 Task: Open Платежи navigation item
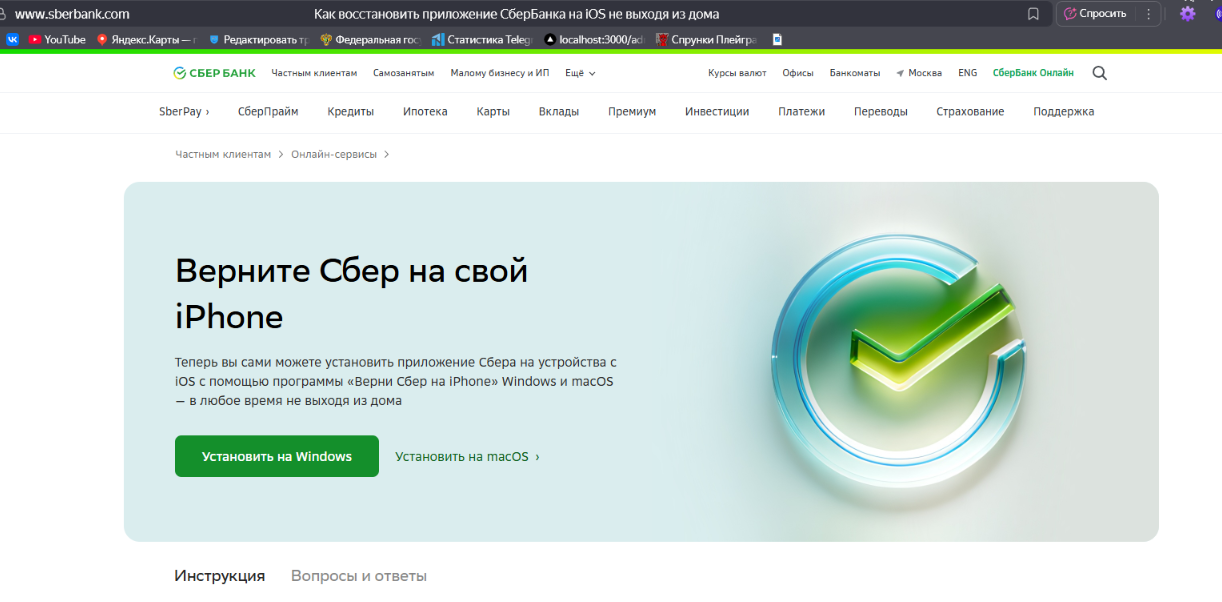coord(801,112)
